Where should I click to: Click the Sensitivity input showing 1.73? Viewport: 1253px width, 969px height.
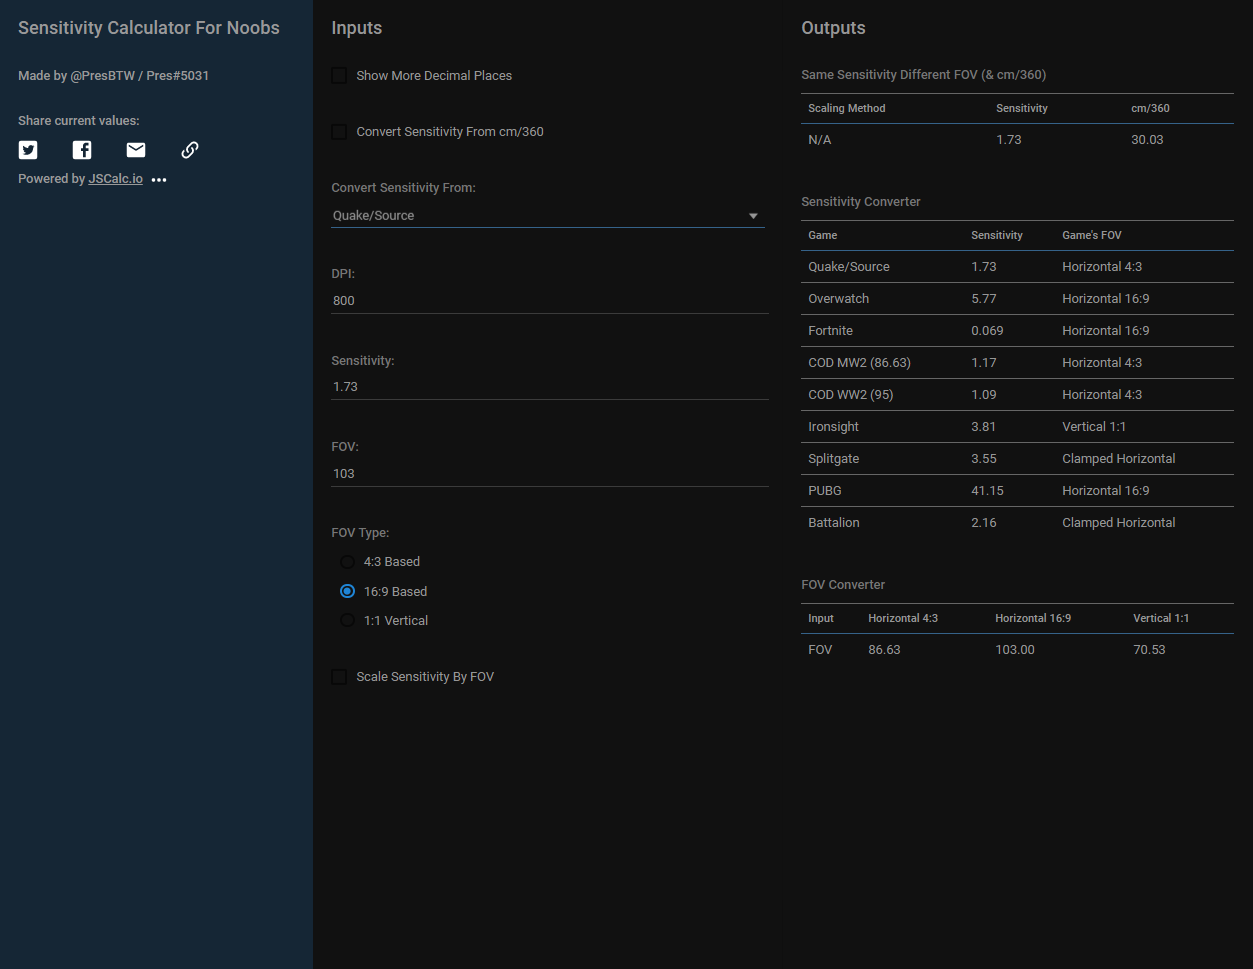[x=550, y=386]
